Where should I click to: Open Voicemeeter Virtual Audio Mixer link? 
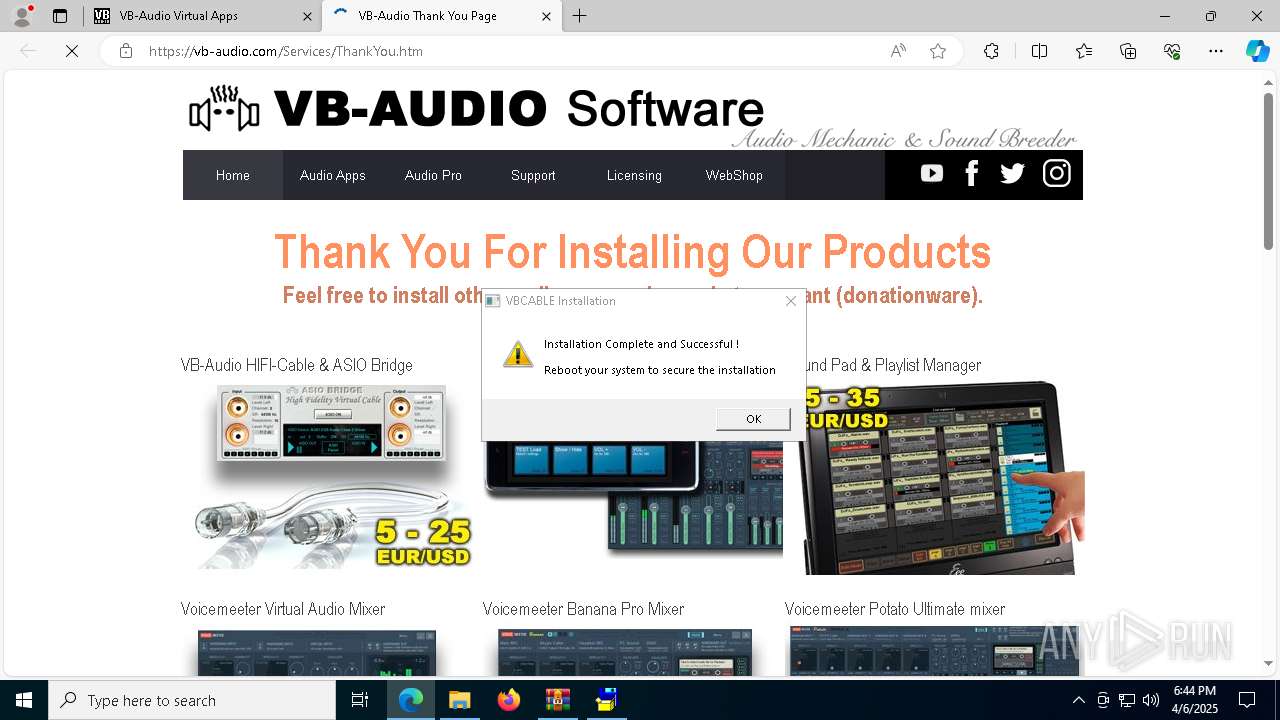[283, 609]
